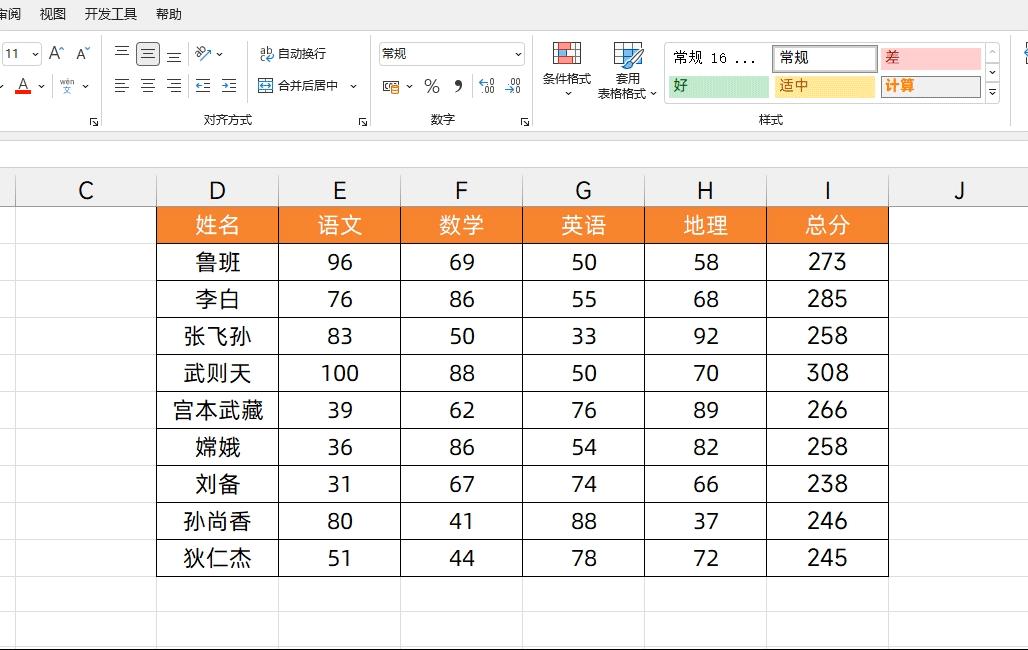The width and height of the screenshot is (1028, 650).
Task: Click the Comma Style icon
Action: coord(457,86)
